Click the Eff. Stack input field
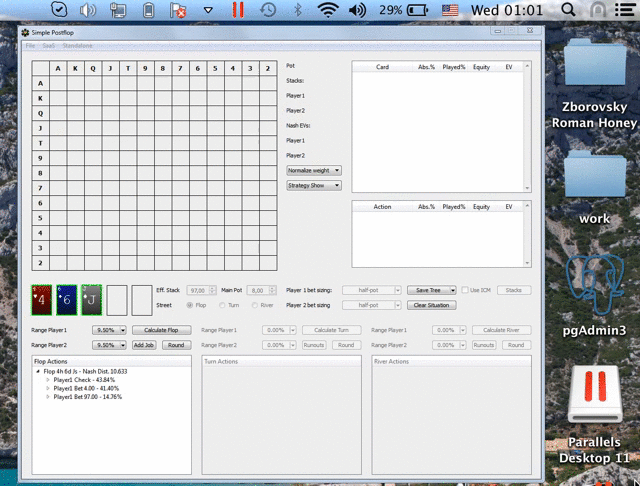640x486 pixels. pos(203,290)
